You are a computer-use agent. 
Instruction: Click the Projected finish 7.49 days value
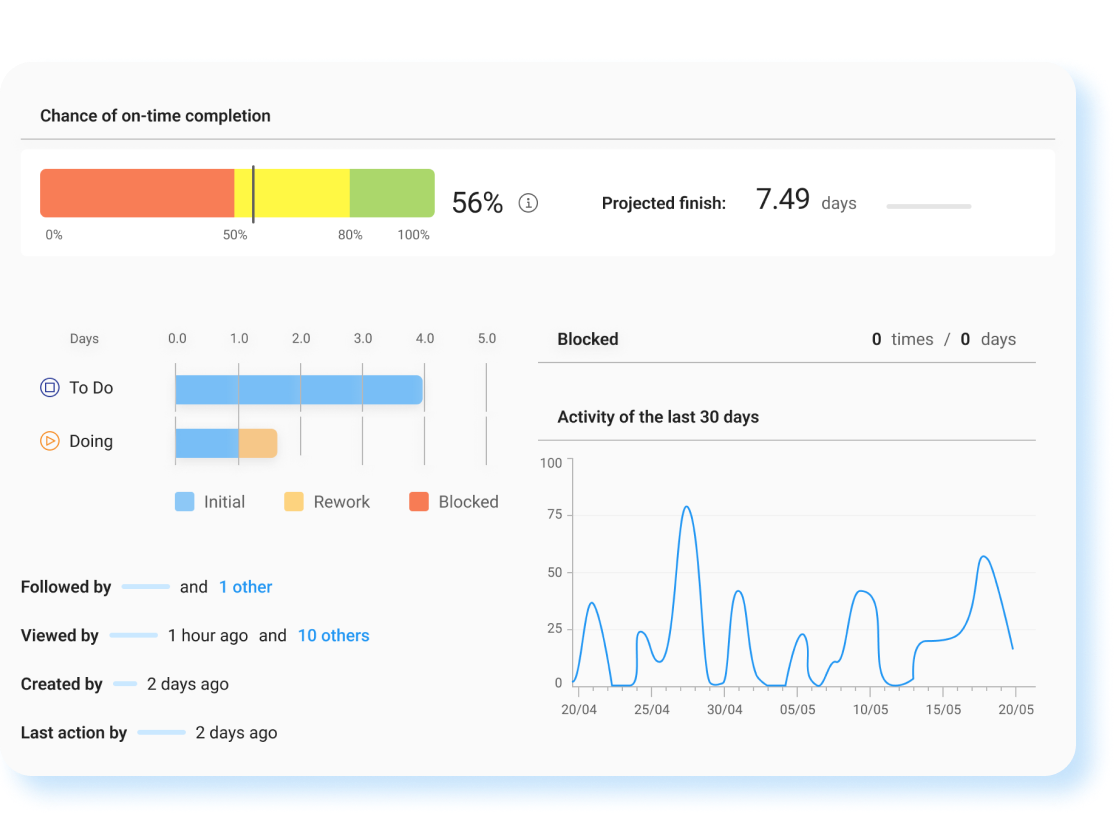(x=782, y=200)
